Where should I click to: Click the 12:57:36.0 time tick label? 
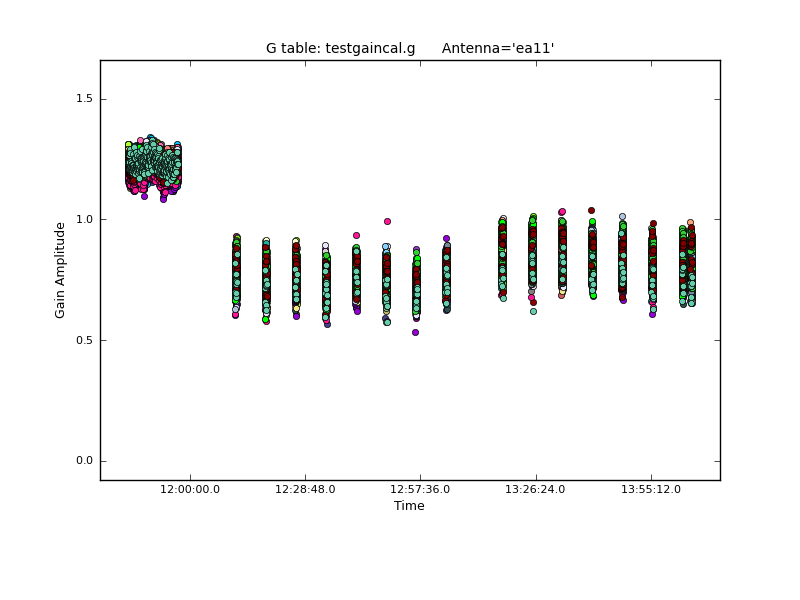pyautogui.click(x=420, y=489)
